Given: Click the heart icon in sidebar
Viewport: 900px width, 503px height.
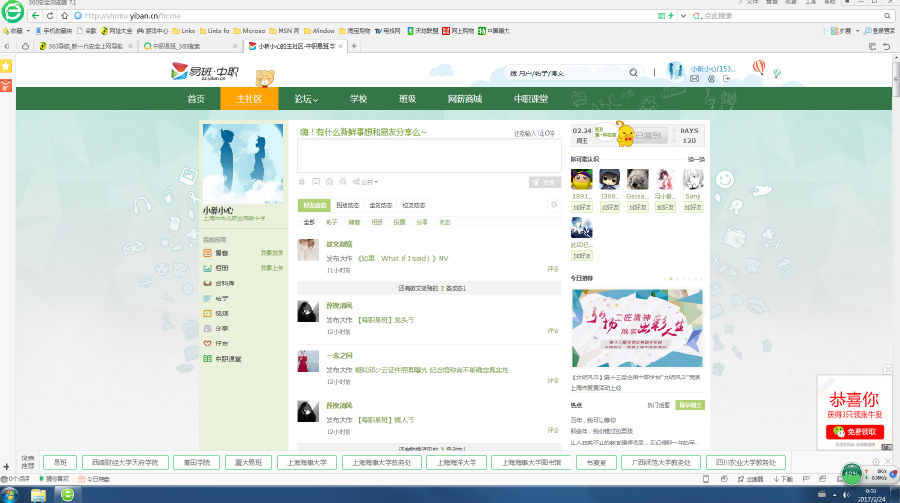Looking at the screenshot, I should (207, 343).
